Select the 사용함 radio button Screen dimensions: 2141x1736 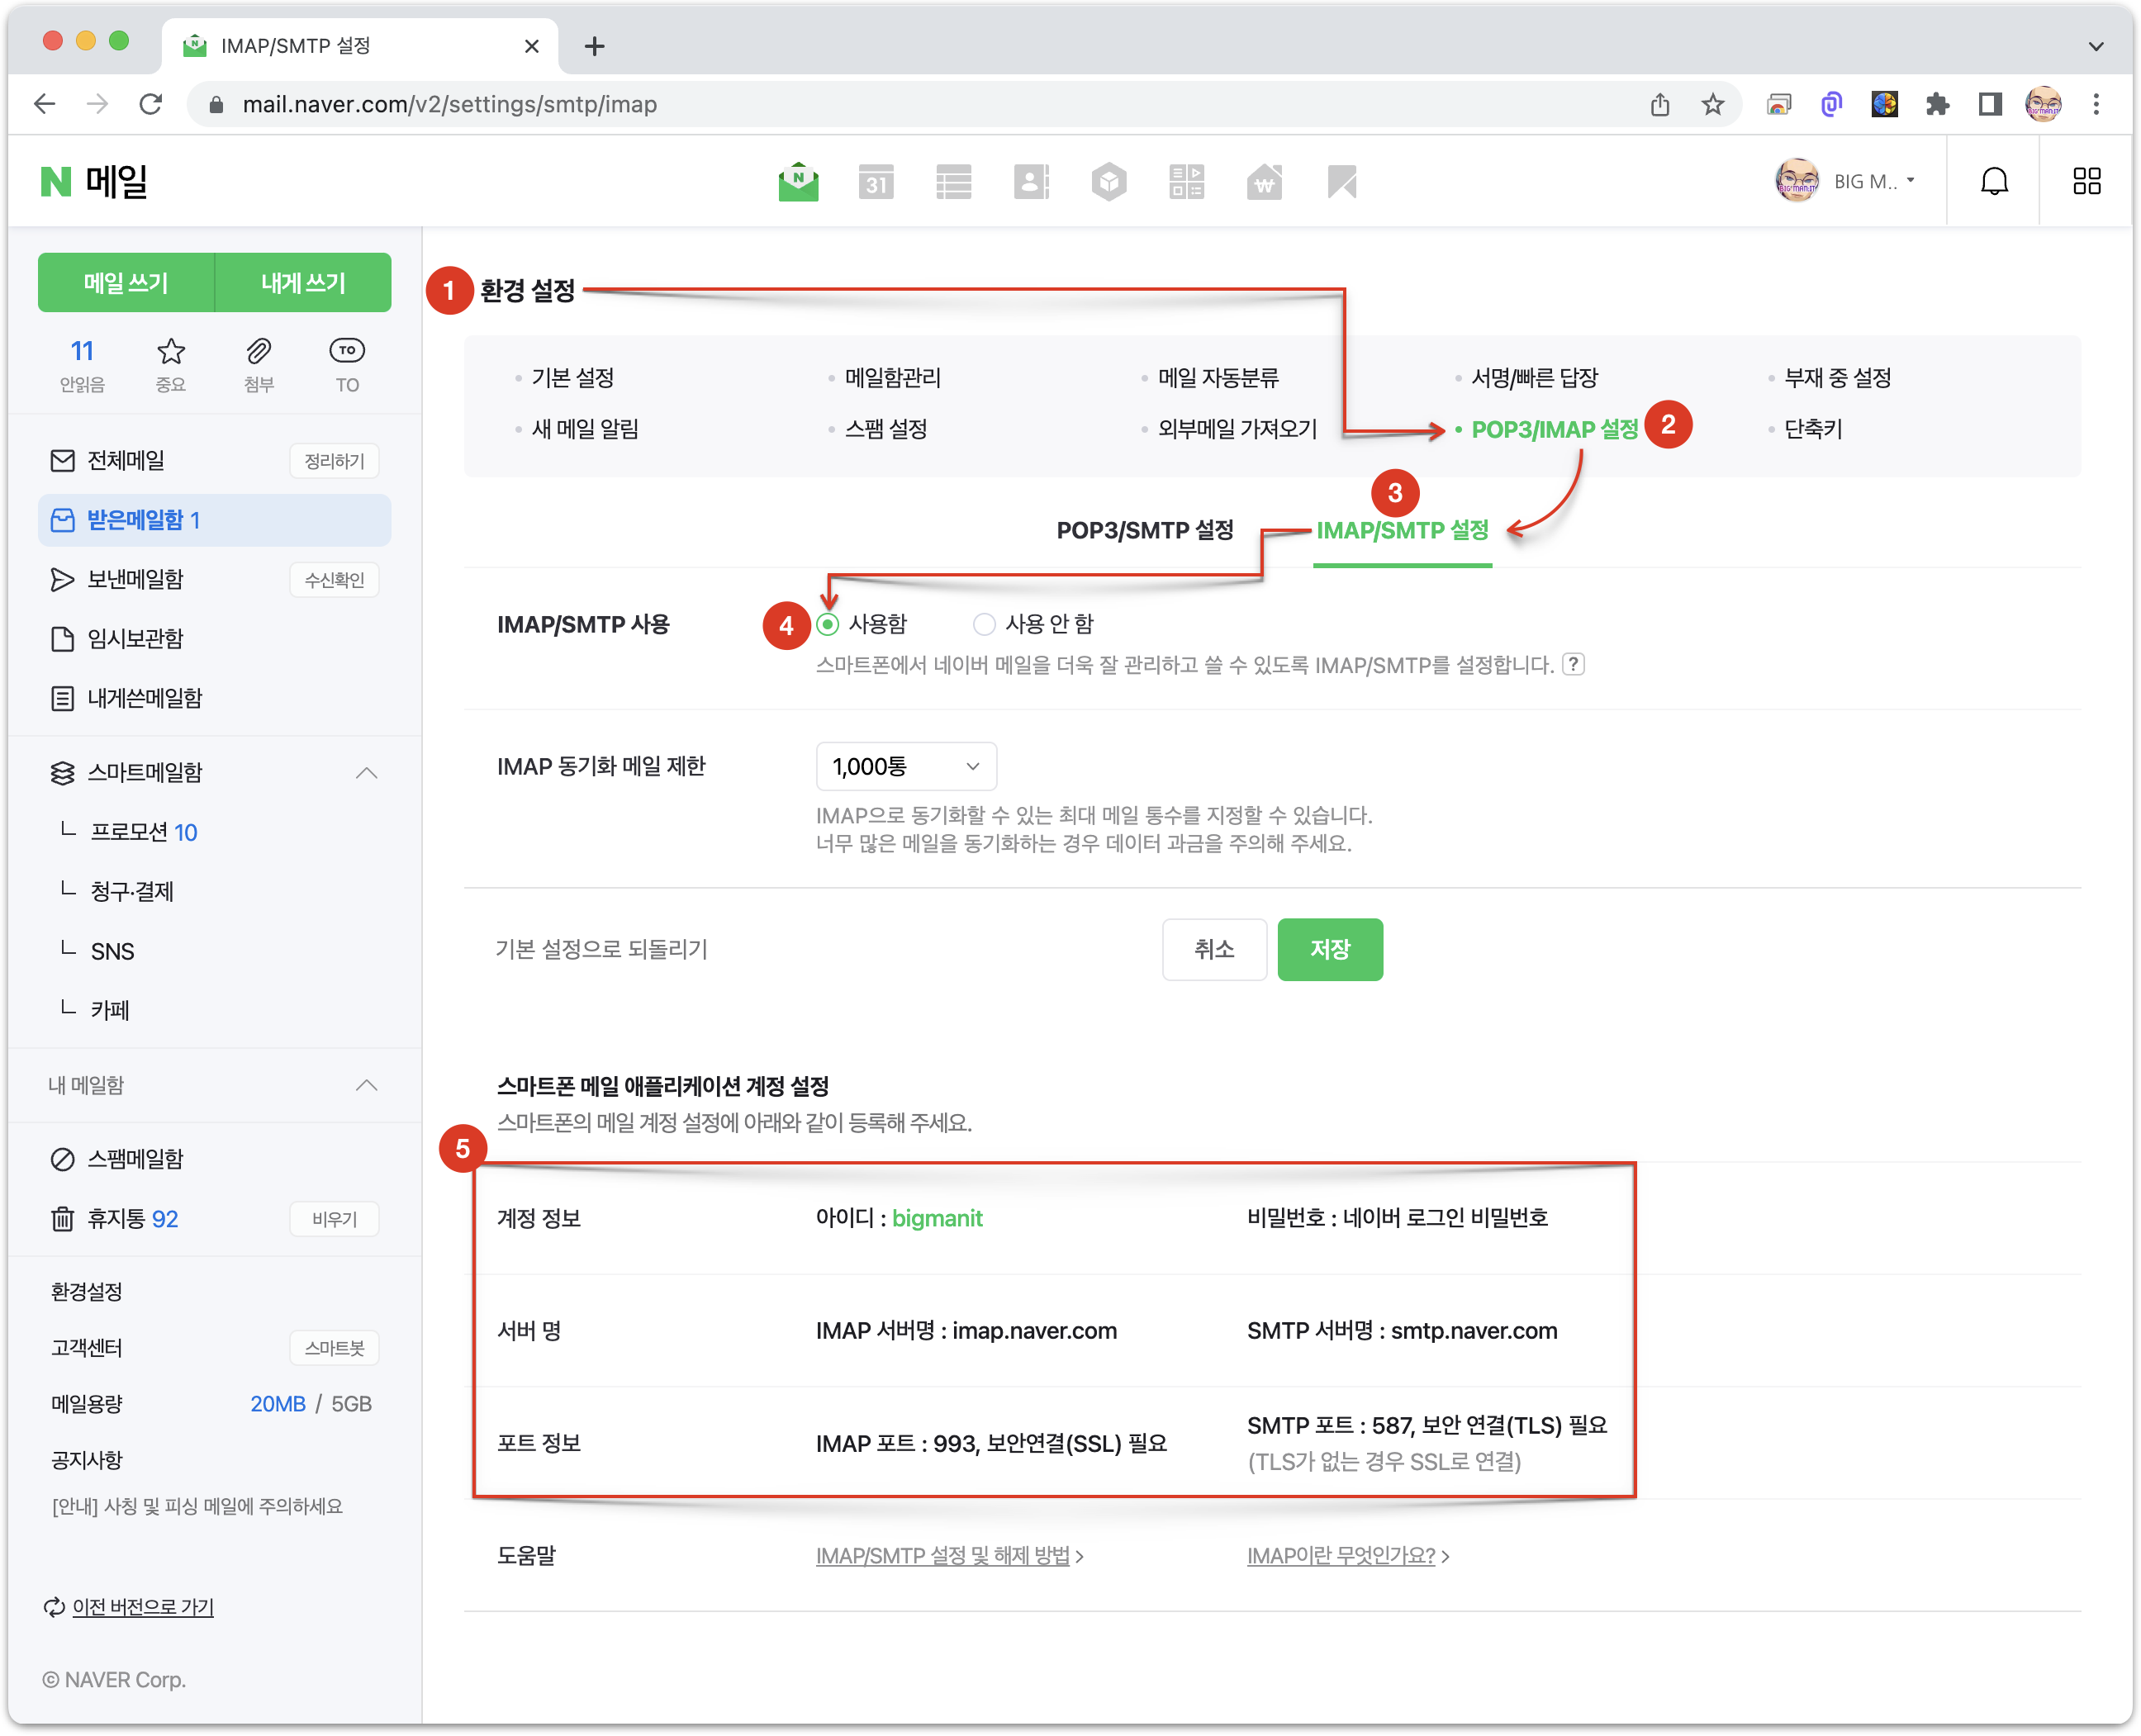(827, 624)
